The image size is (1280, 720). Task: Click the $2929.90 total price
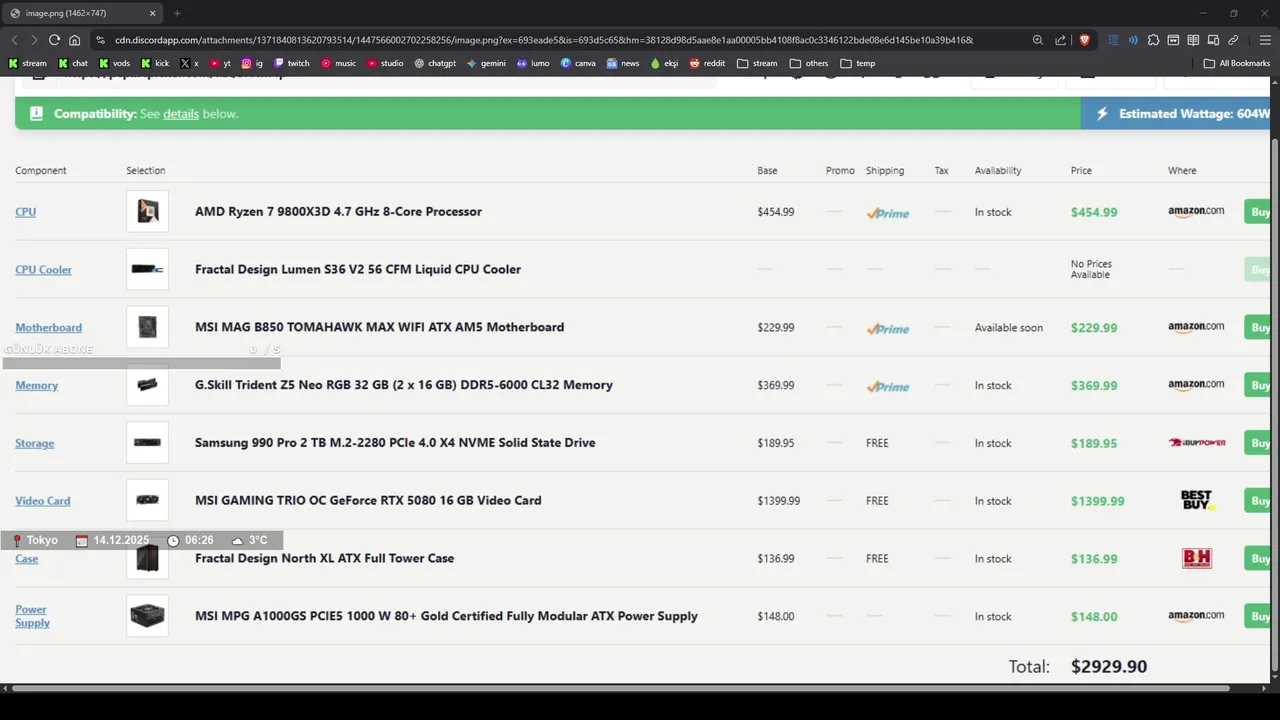[1109, 666]
